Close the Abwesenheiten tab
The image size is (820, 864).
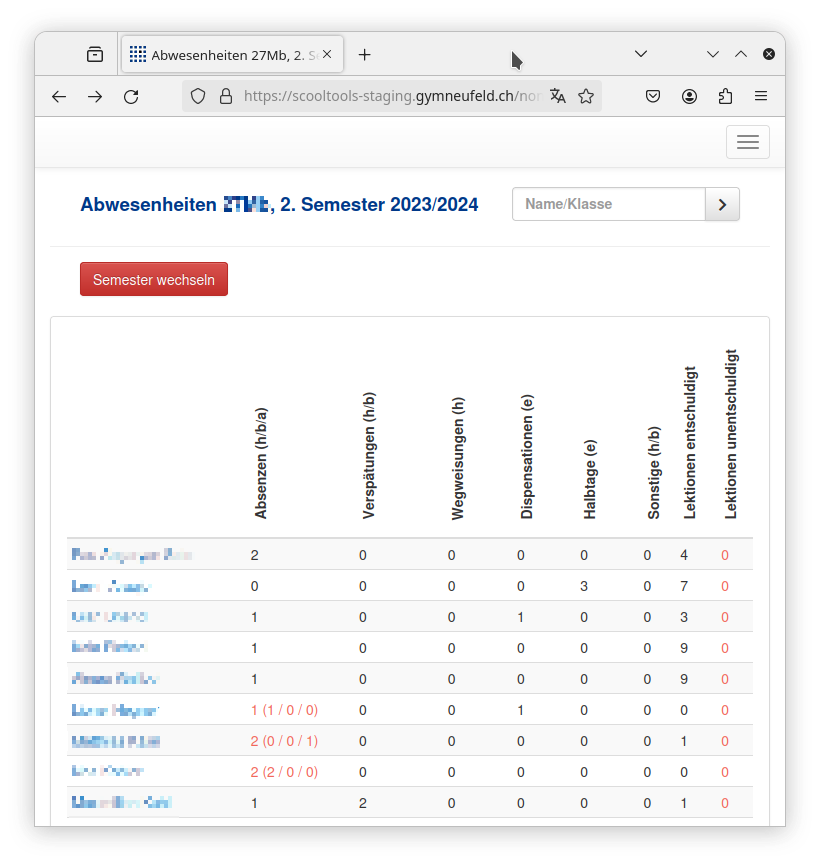[x=327, y=55]
